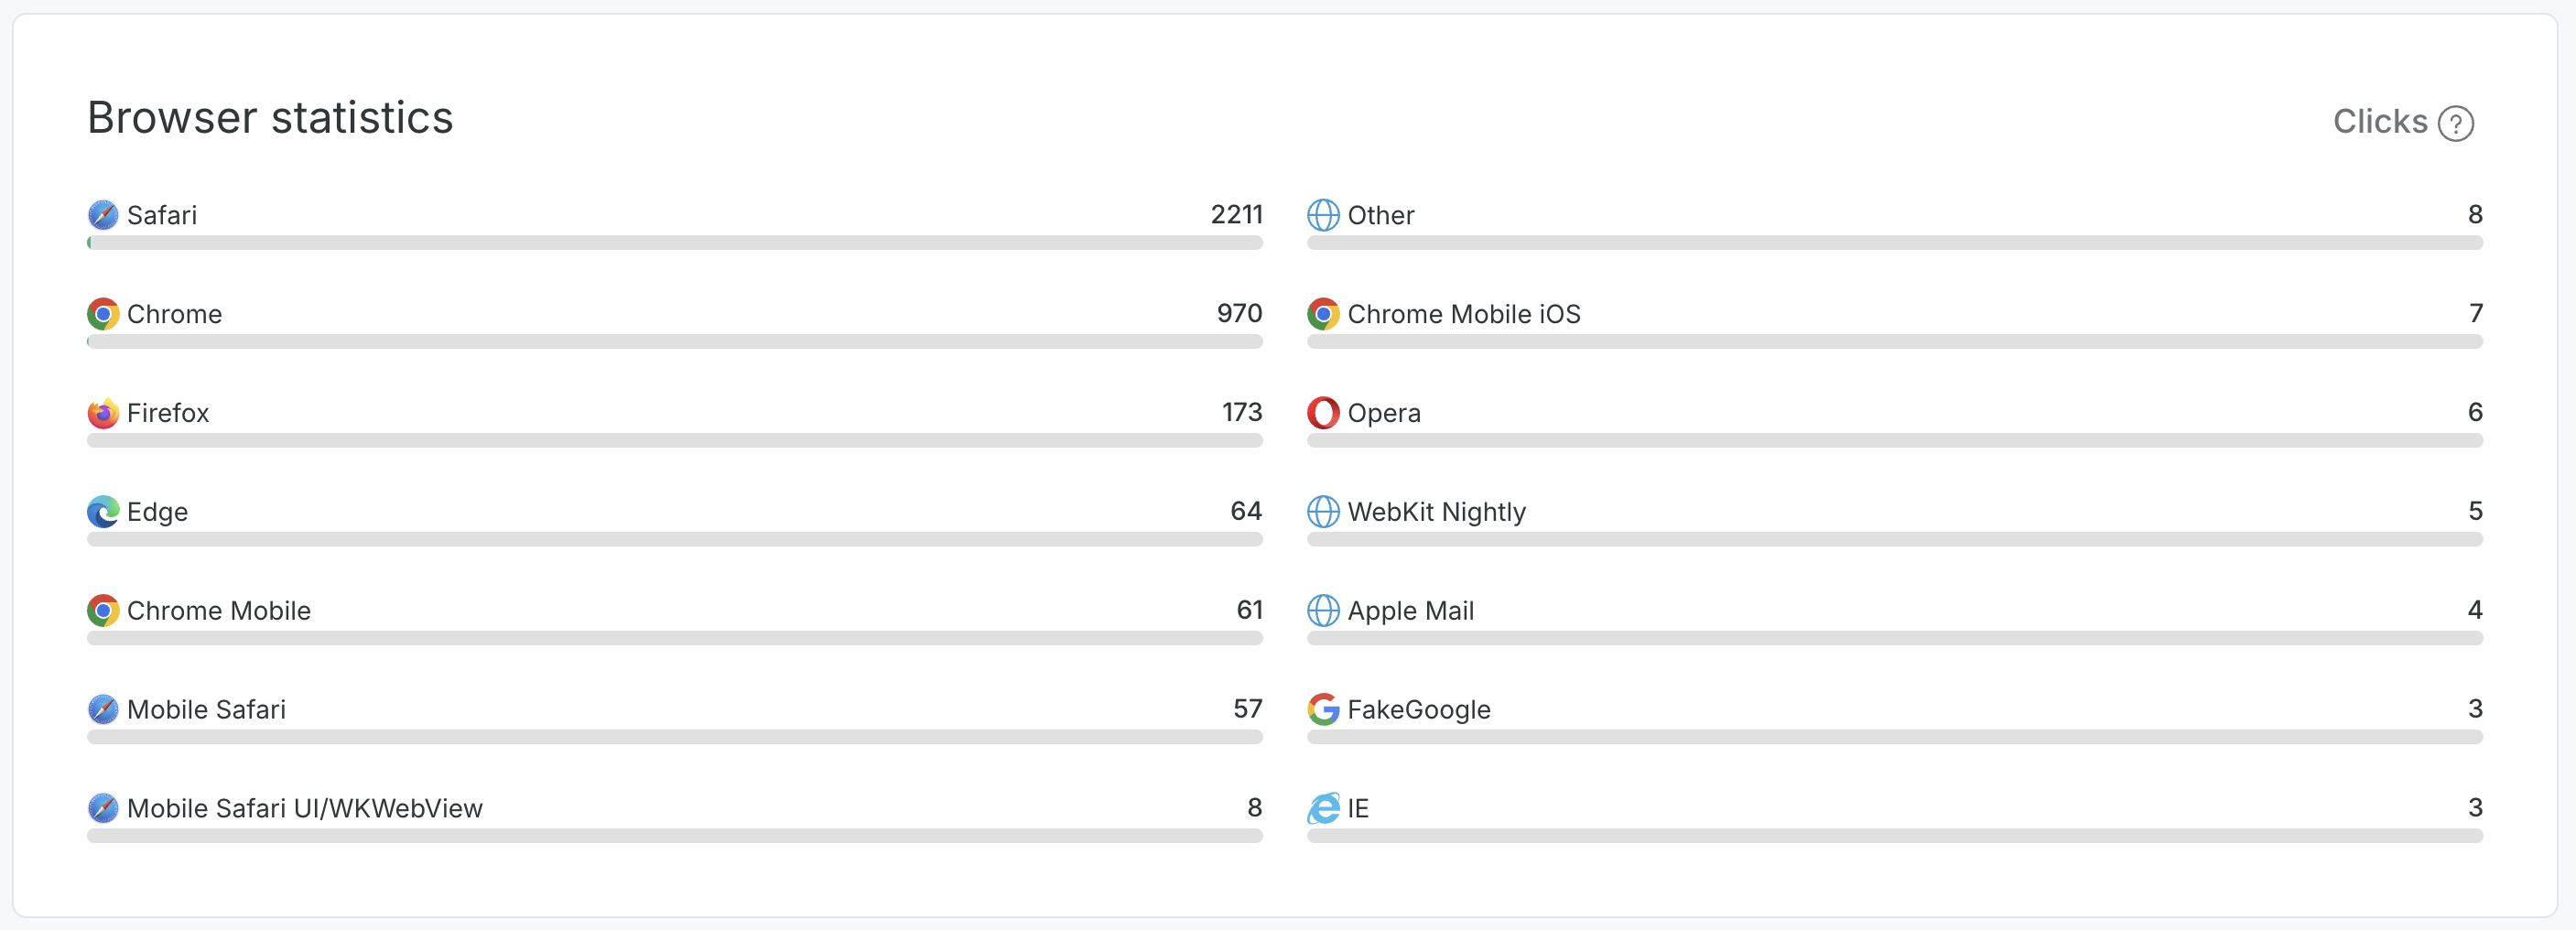Select the Safari count '2211'
Viewport: 2576px width, 930px height.
tap(1237, 214)
